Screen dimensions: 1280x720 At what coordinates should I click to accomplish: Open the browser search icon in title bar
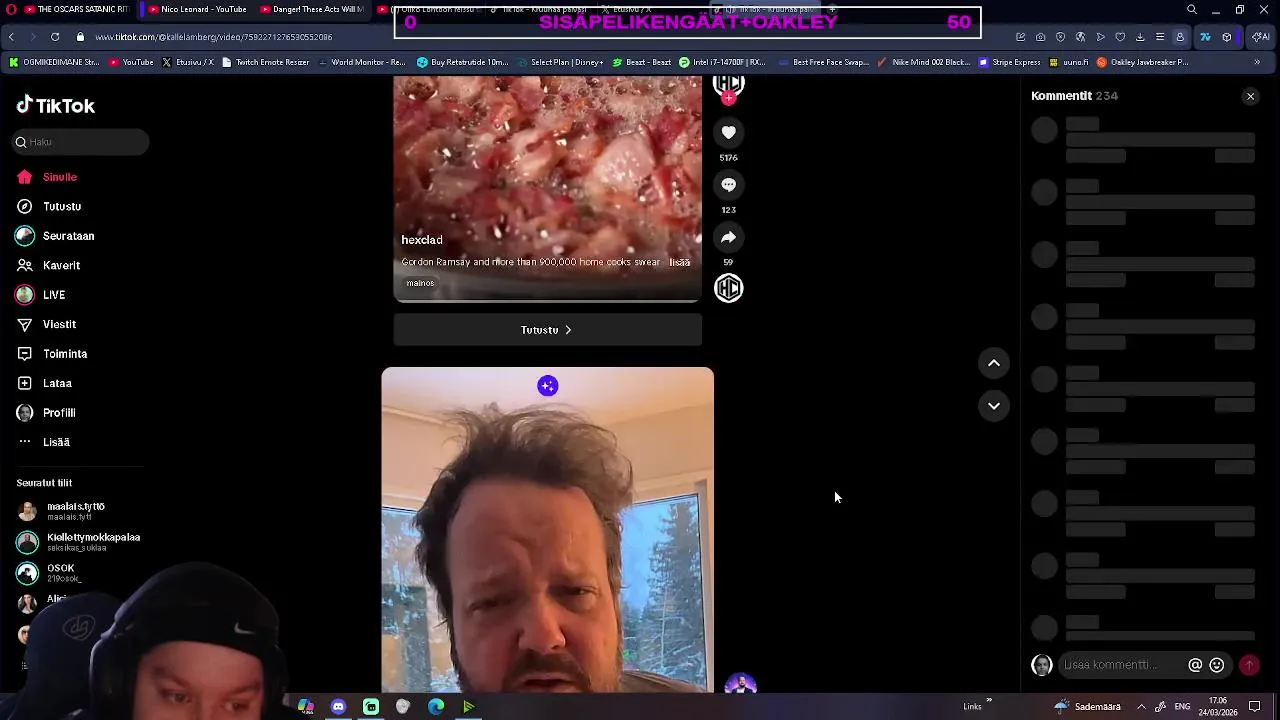click(x=1191, y=10)
